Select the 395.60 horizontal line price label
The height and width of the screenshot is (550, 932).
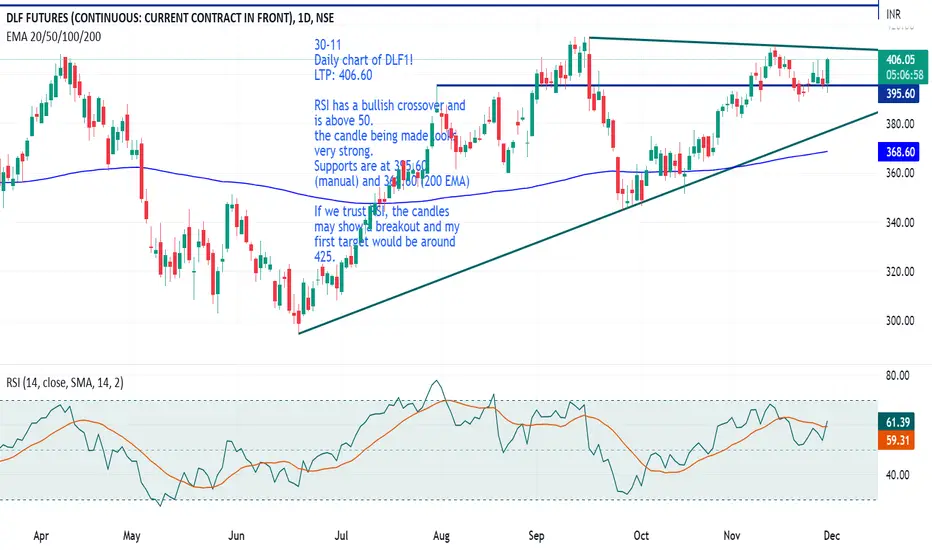[x=899, y=94]
